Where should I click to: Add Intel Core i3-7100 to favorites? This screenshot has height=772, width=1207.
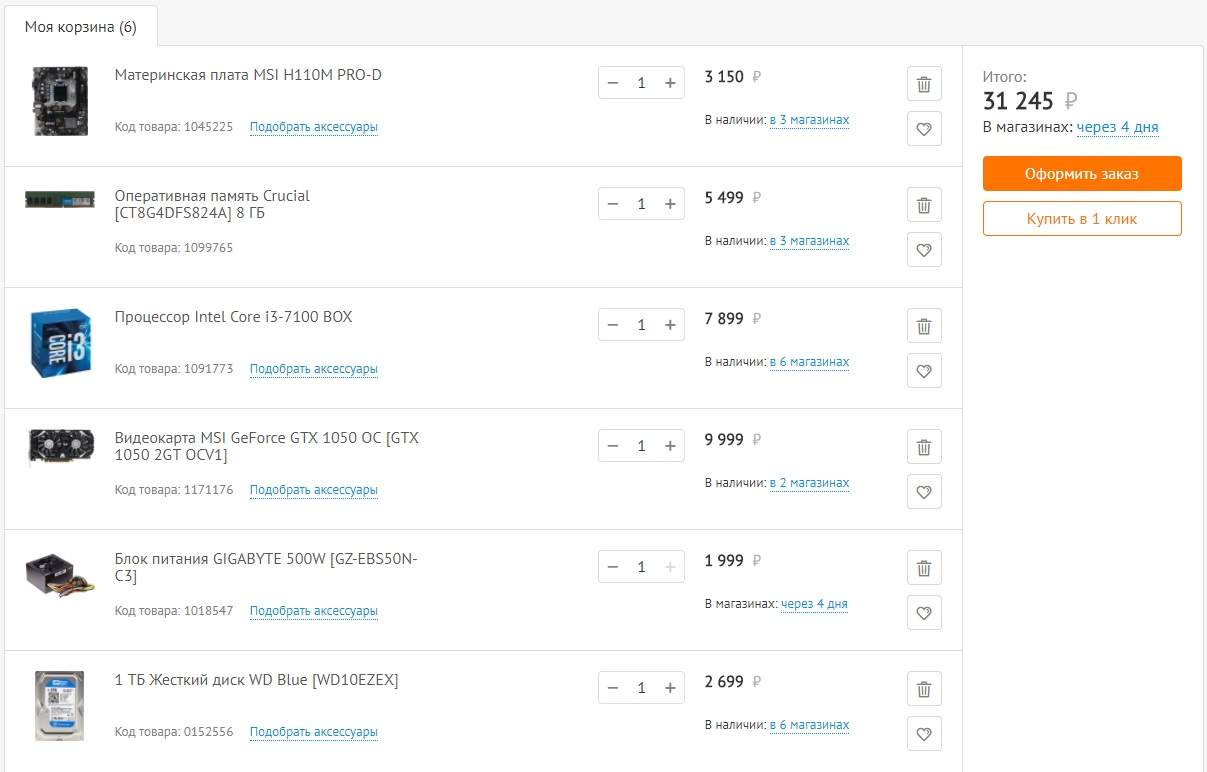[x=924, y=371]
